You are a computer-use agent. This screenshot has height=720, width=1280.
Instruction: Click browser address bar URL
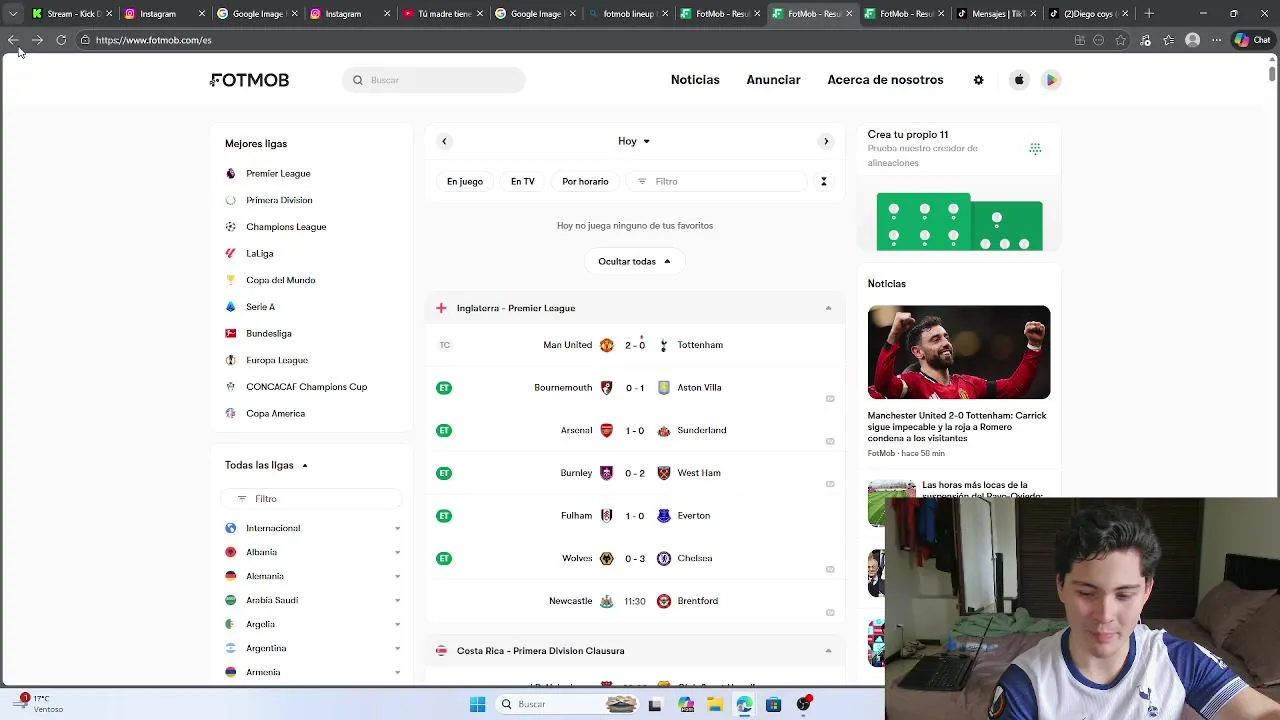click(x=153, y=40)
